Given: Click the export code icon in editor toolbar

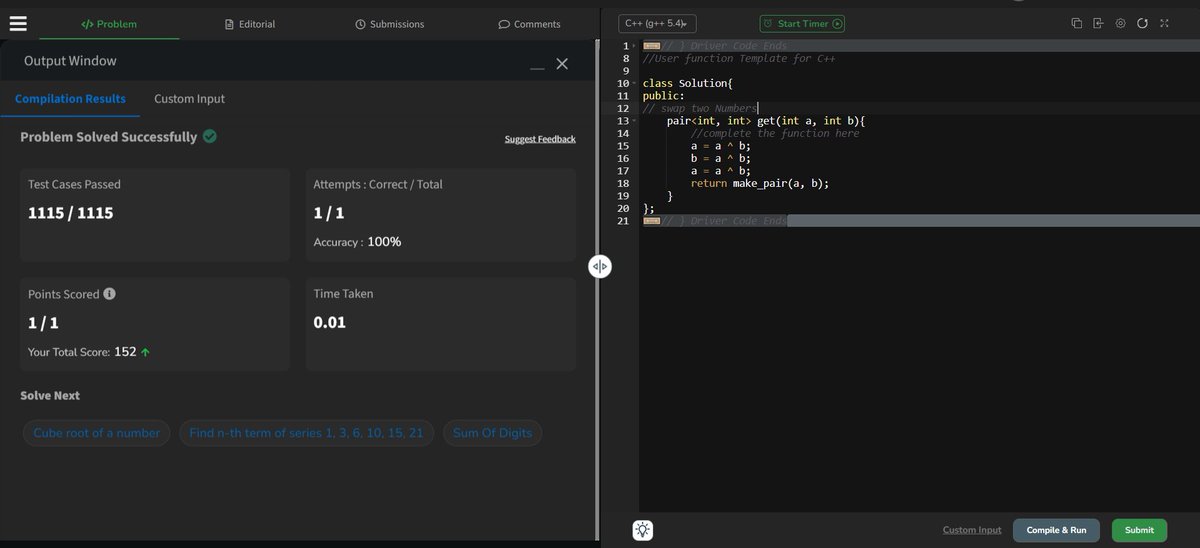Looking at the screenshot, I should 1098,23.
